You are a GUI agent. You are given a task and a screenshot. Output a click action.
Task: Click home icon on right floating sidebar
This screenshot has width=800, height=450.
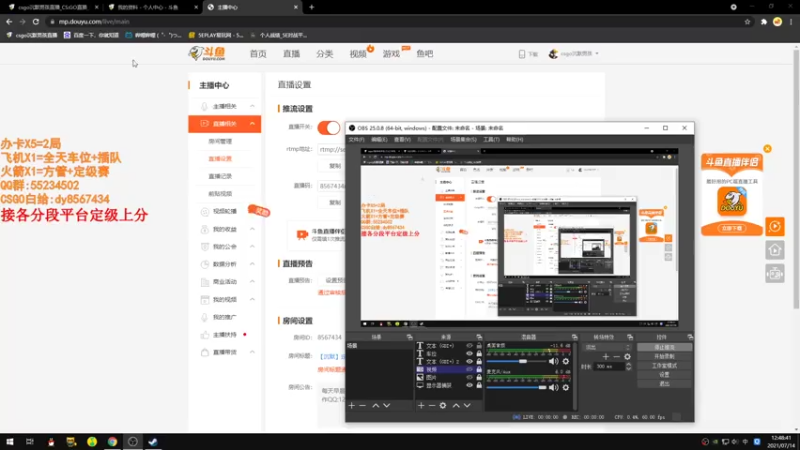coord(774,250)
